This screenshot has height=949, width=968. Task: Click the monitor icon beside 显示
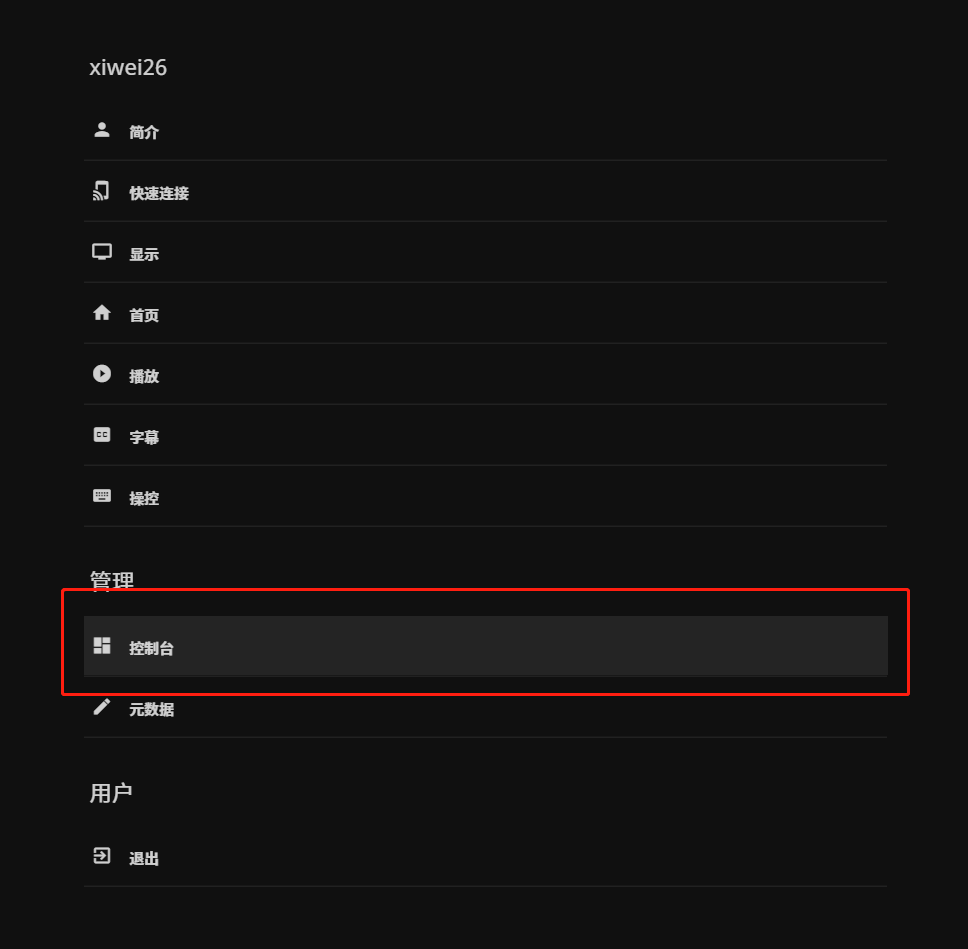102,252
